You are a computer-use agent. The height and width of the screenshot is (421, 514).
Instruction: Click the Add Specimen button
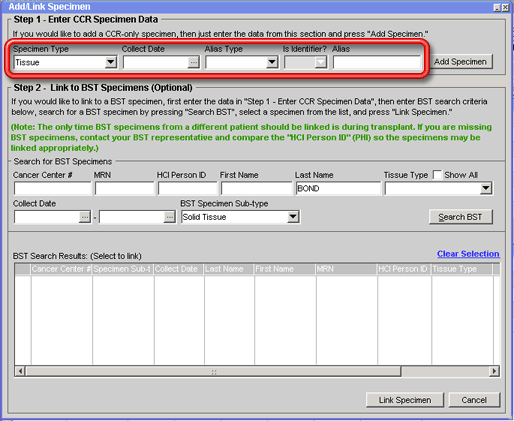(460, 62)
